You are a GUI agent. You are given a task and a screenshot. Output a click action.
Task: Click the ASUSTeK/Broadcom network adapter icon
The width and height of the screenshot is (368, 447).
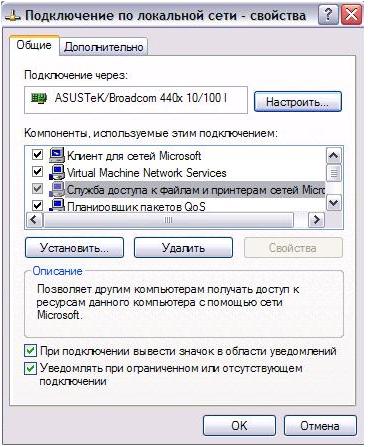[39, 98]
